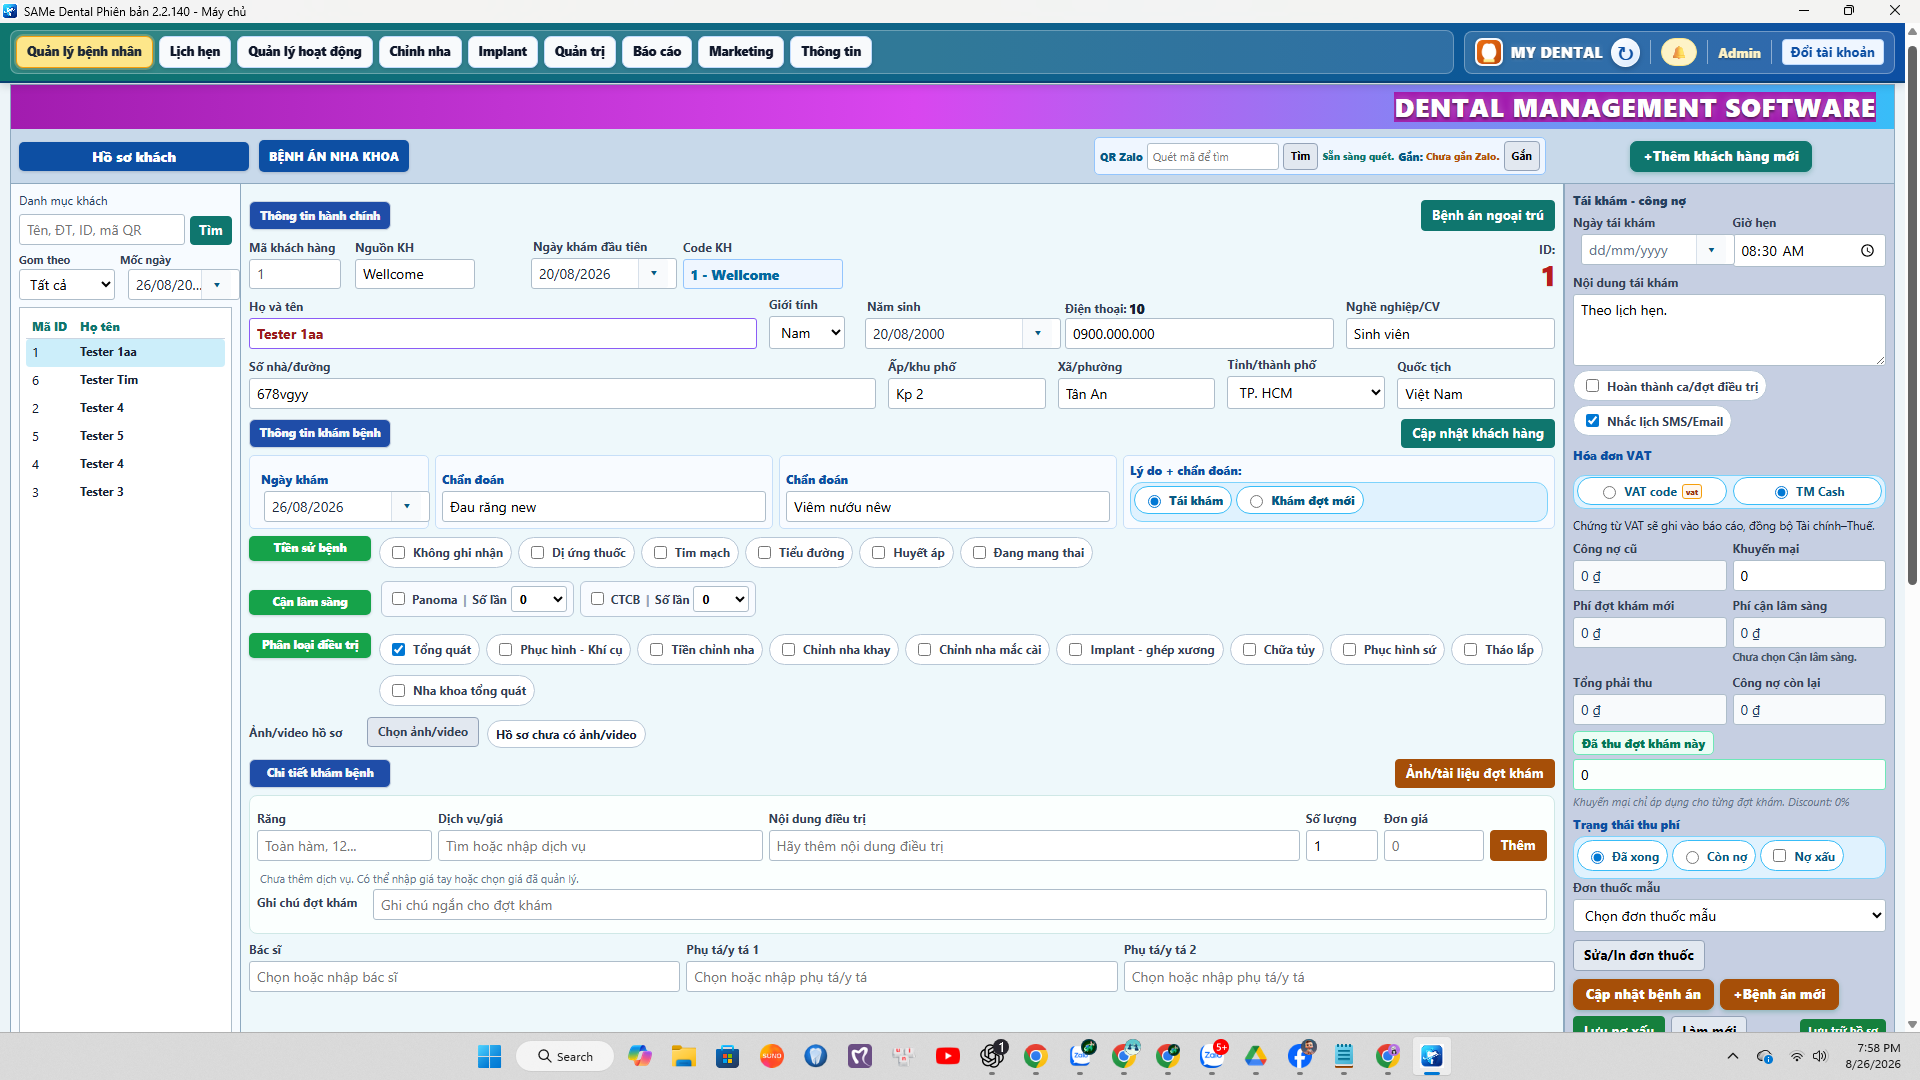Viewport: 1920px width, 1080px height.
Task: Uncheck the Tổng quát treatment checkbox
Action: coord(399,650)
